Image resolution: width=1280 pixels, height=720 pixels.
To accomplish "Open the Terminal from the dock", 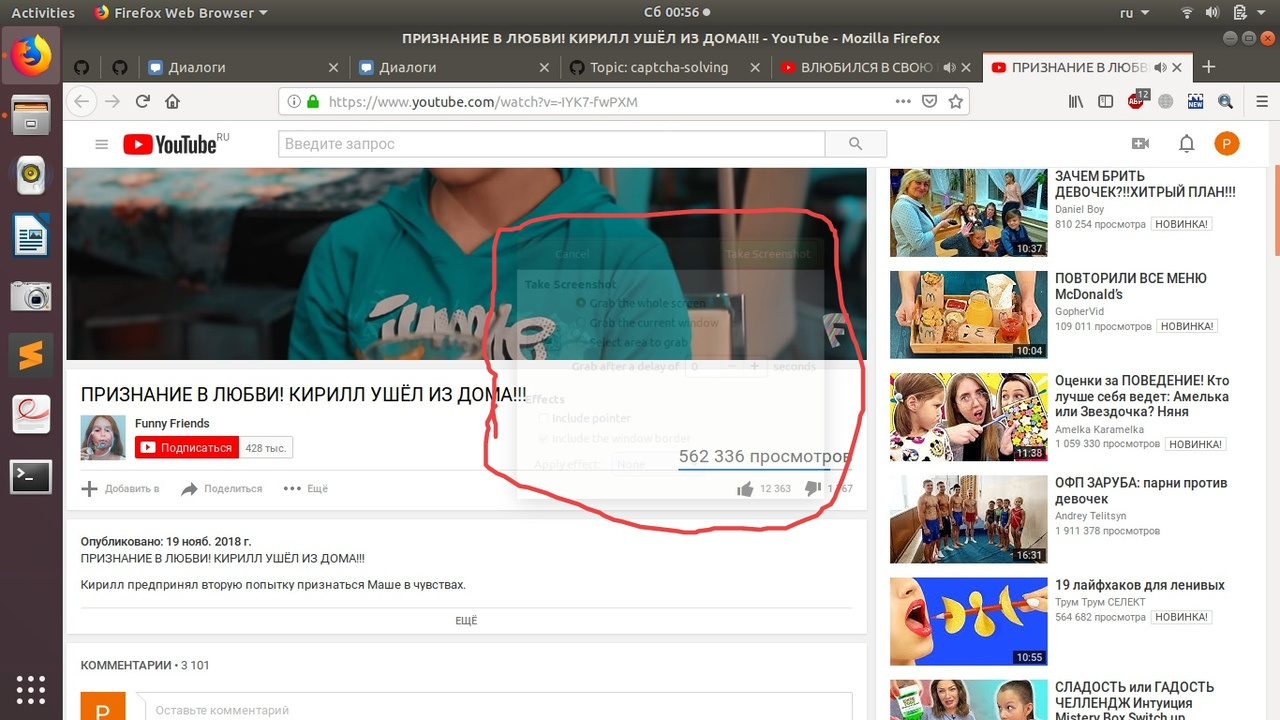I will tap(31, 477).
